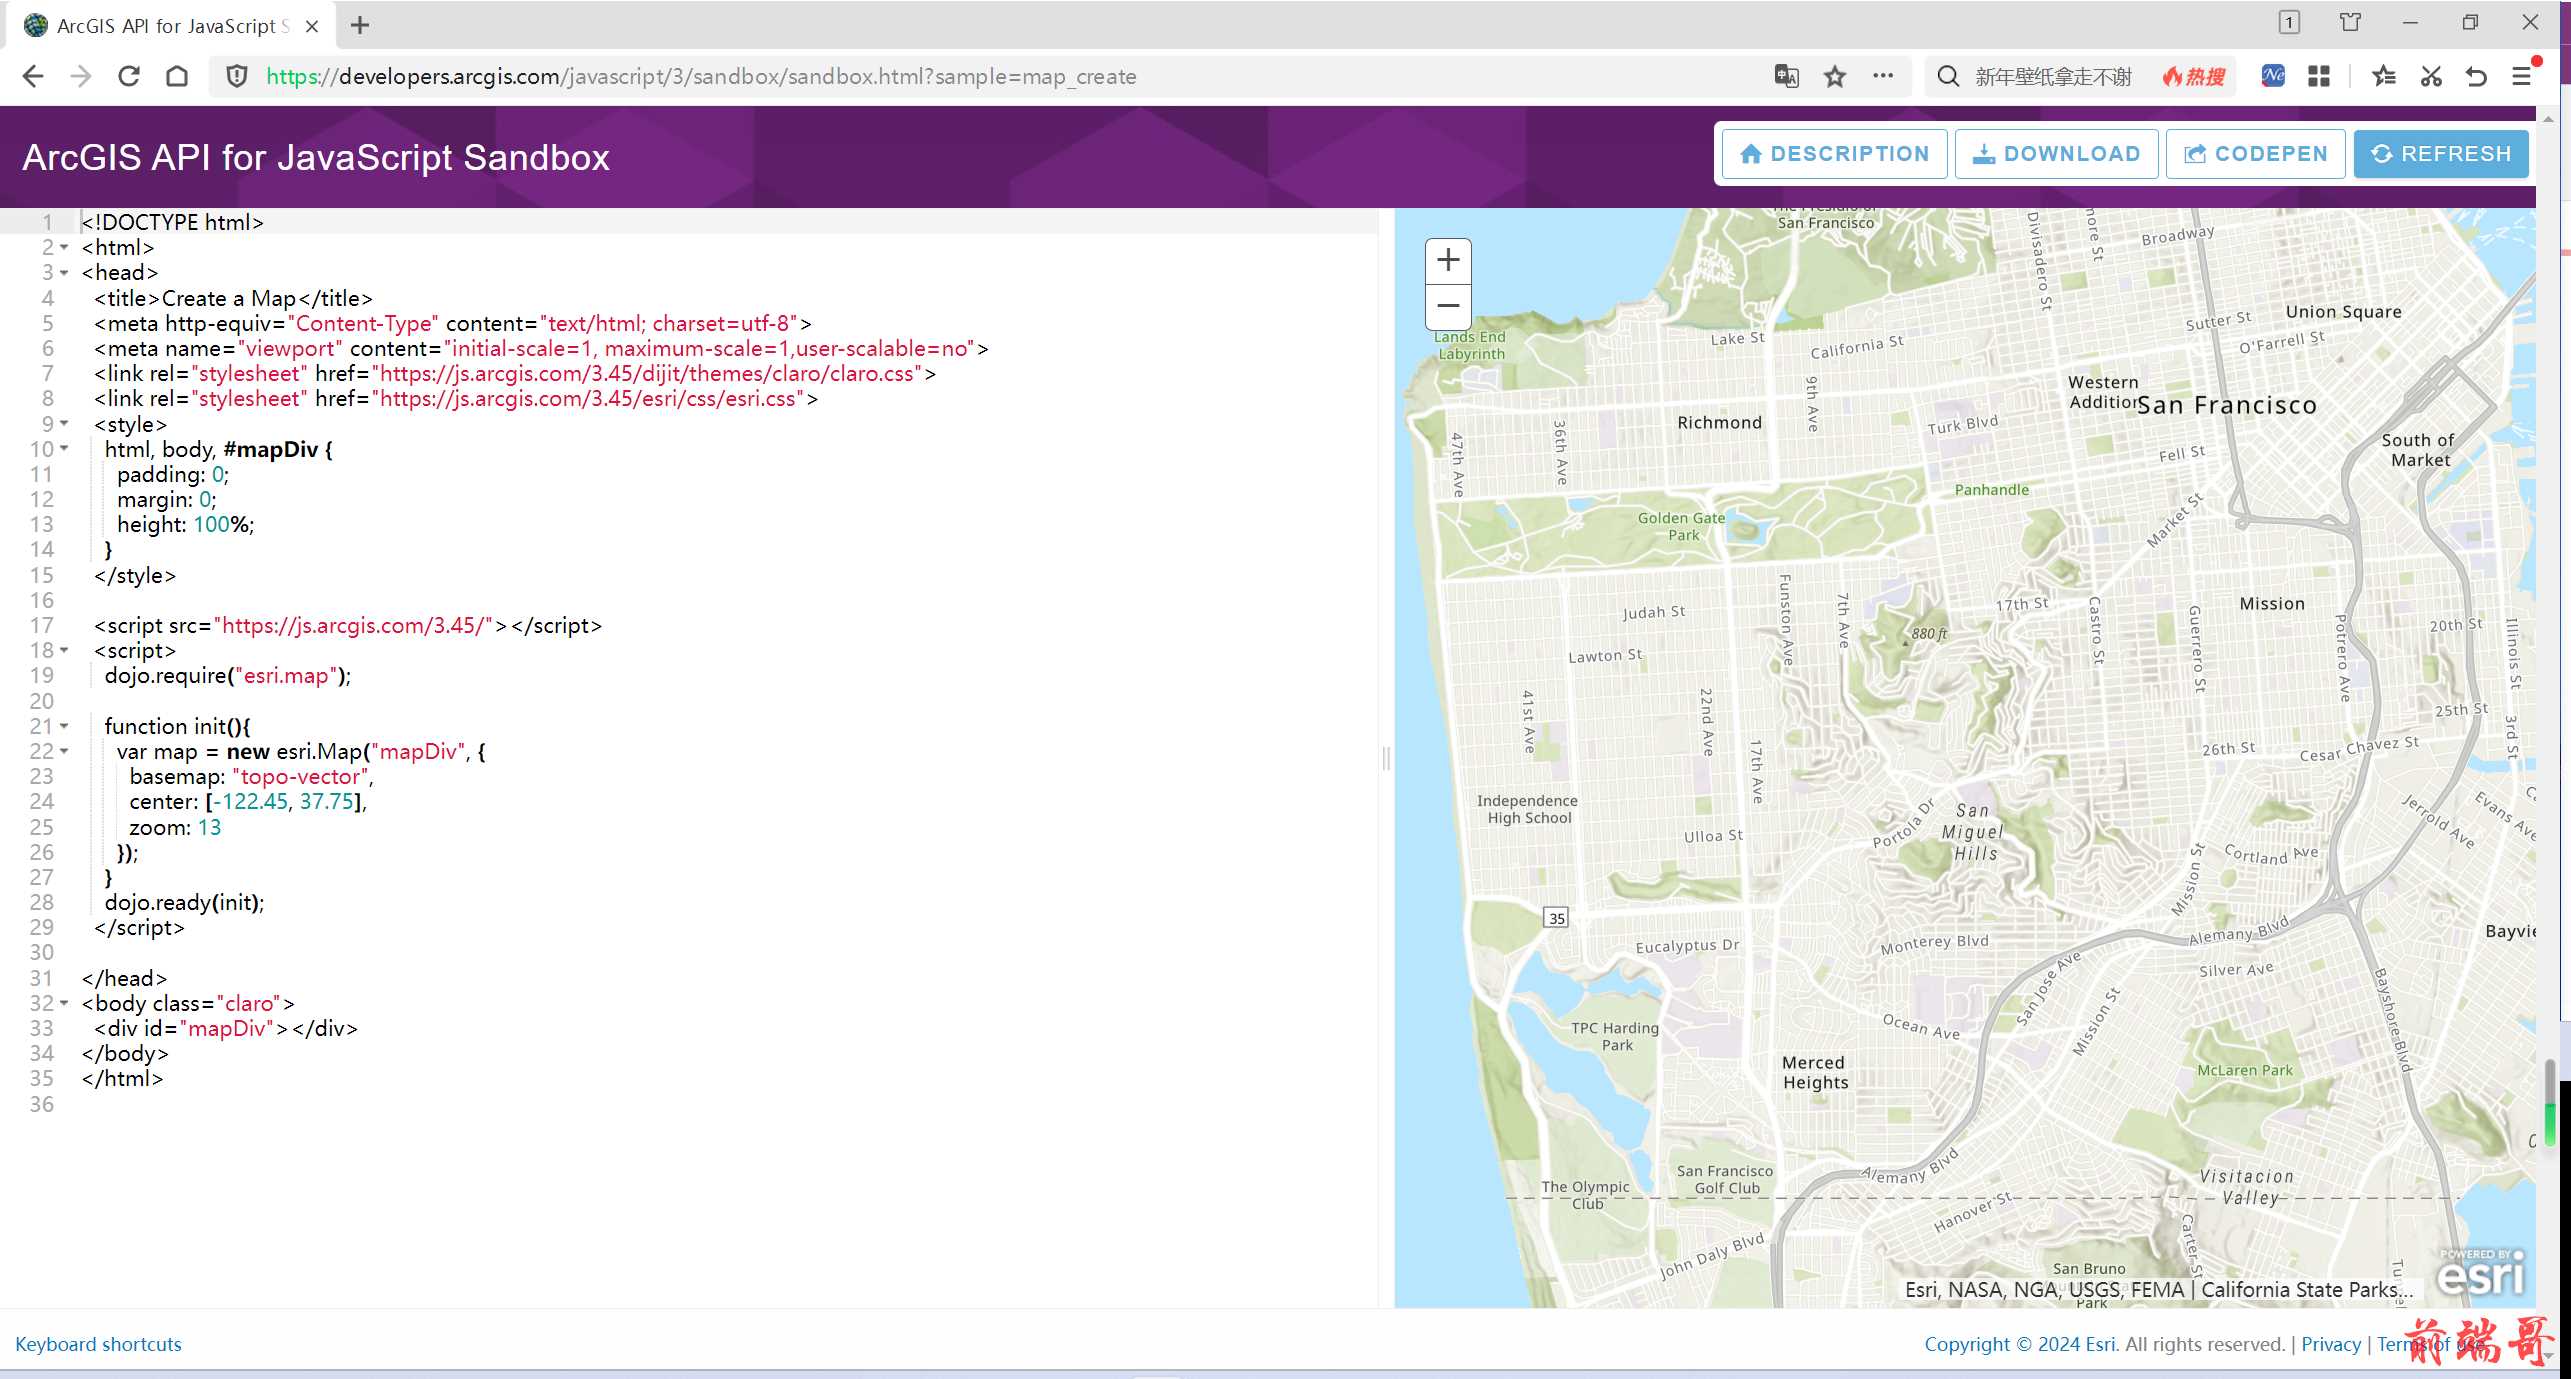
Task: Click the tab counter icon in title bar
Action: point(2289,22)
